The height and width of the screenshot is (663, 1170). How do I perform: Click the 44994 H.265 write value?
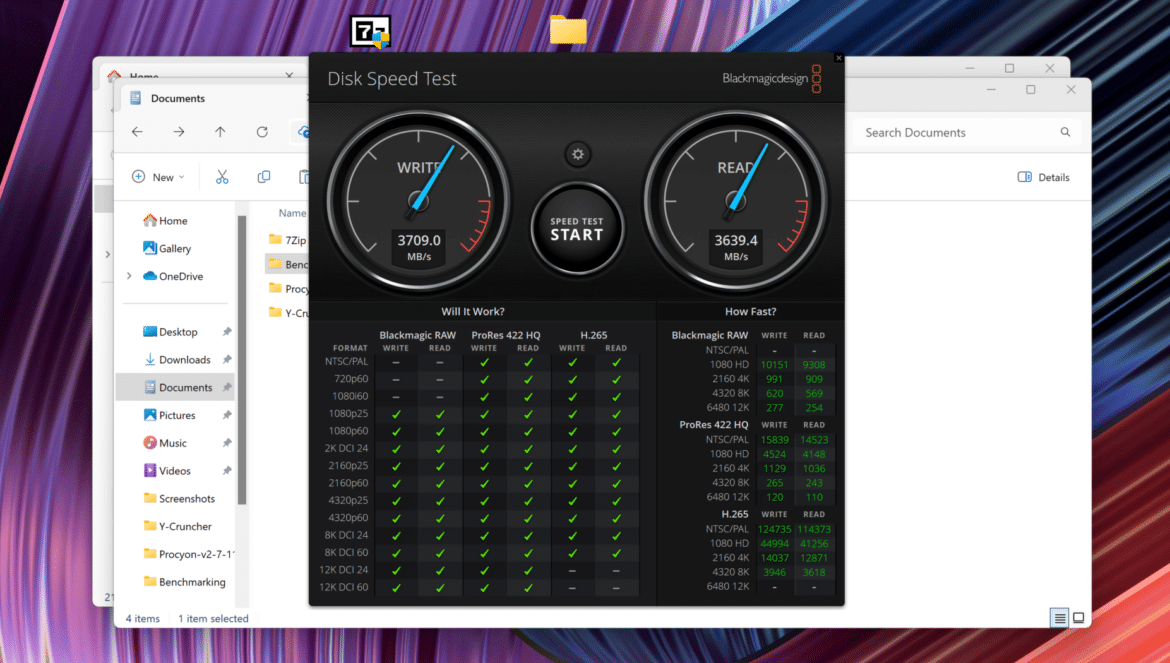774,543
